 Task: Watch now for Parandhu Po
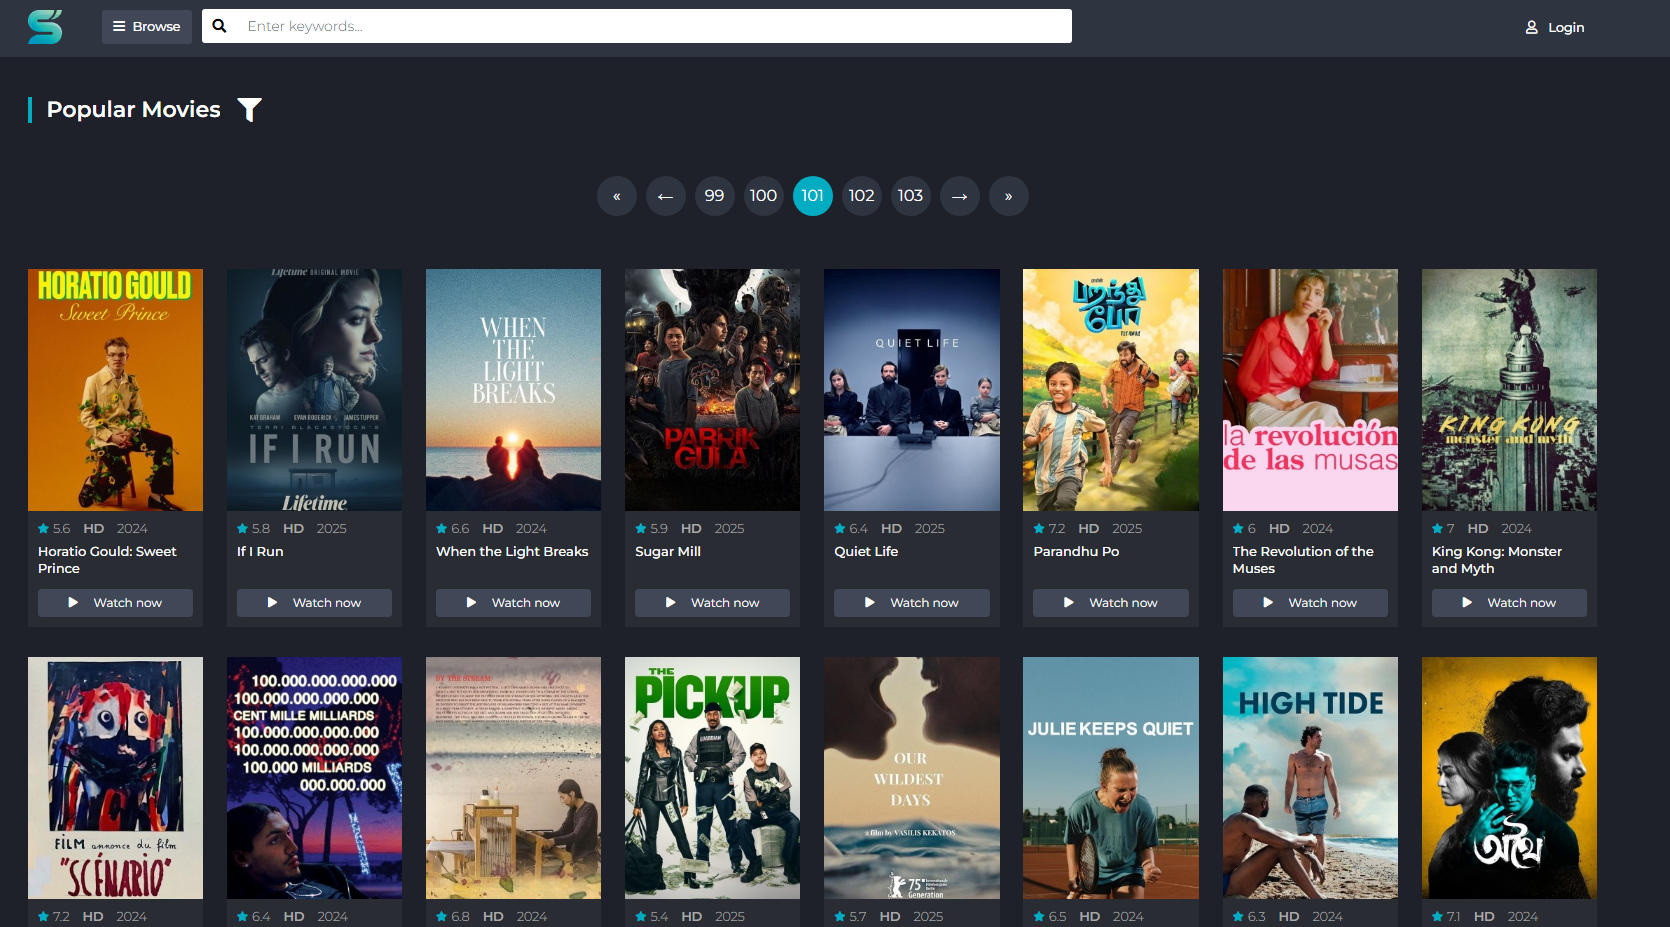click(1111, 603)
